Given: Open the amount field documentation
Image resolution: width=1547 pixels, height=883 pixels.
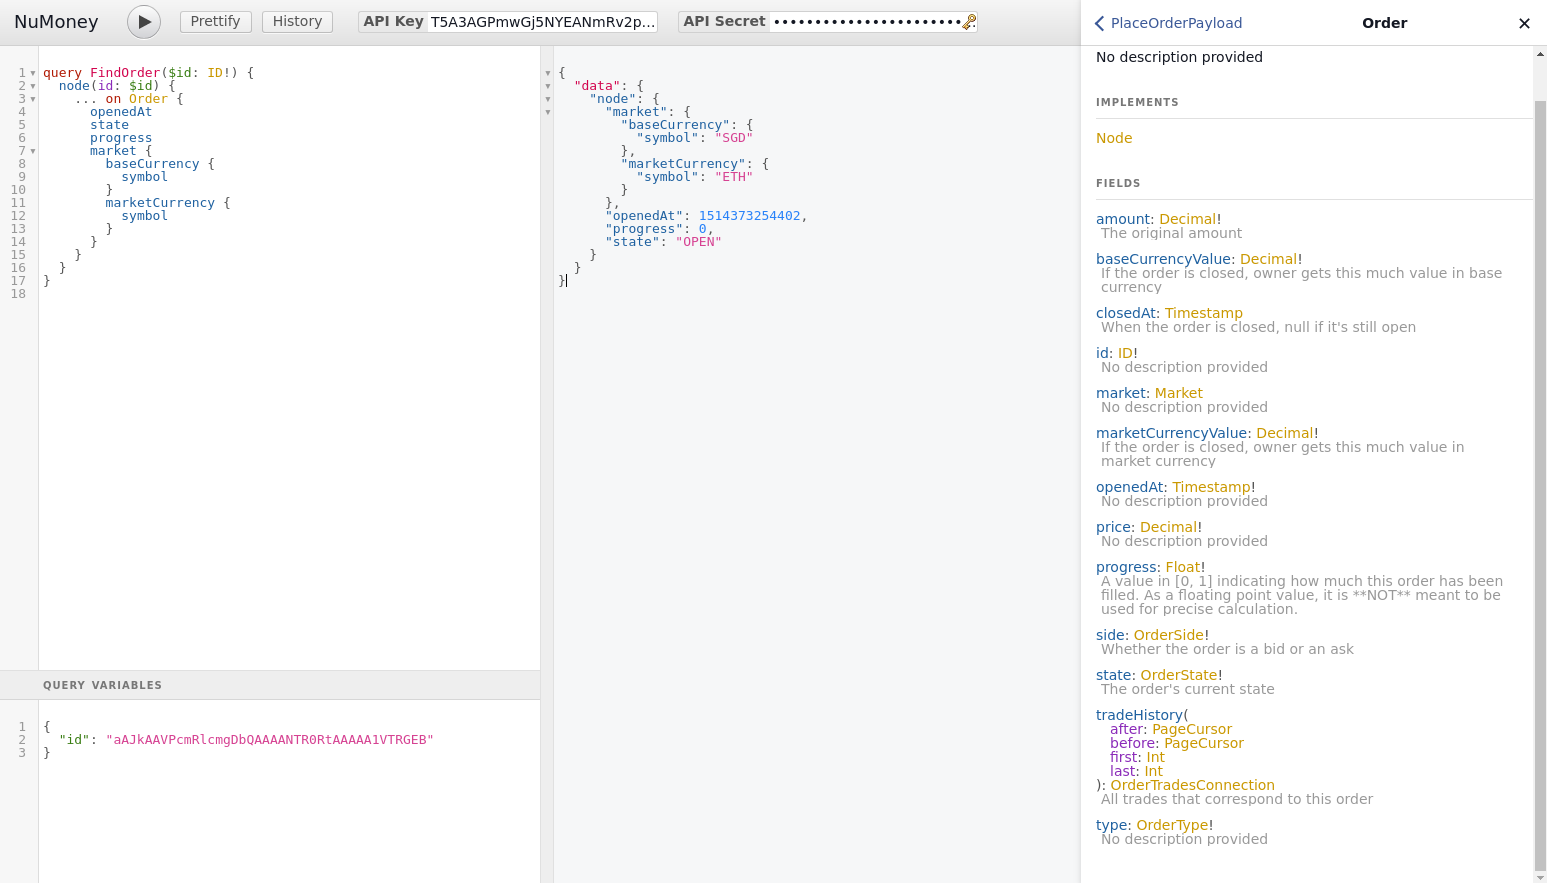Looking at the screenshot, I should (x=1123, y=219).
